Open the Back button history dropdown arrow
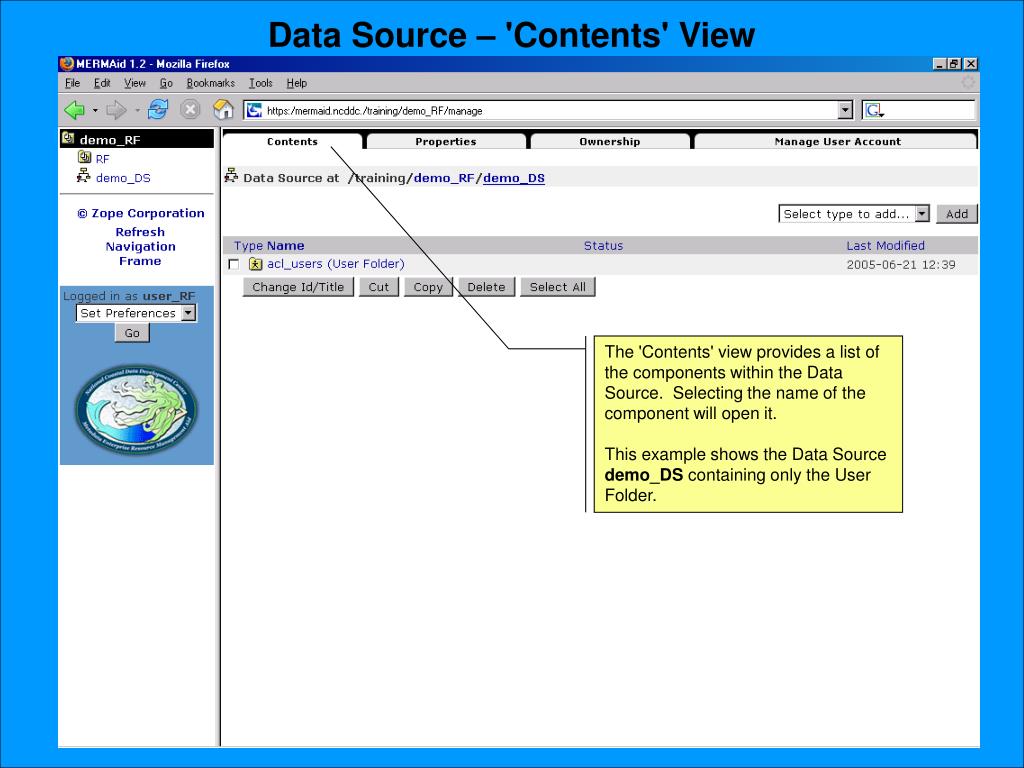The image size is (1024, 768). tap(95, 110)
